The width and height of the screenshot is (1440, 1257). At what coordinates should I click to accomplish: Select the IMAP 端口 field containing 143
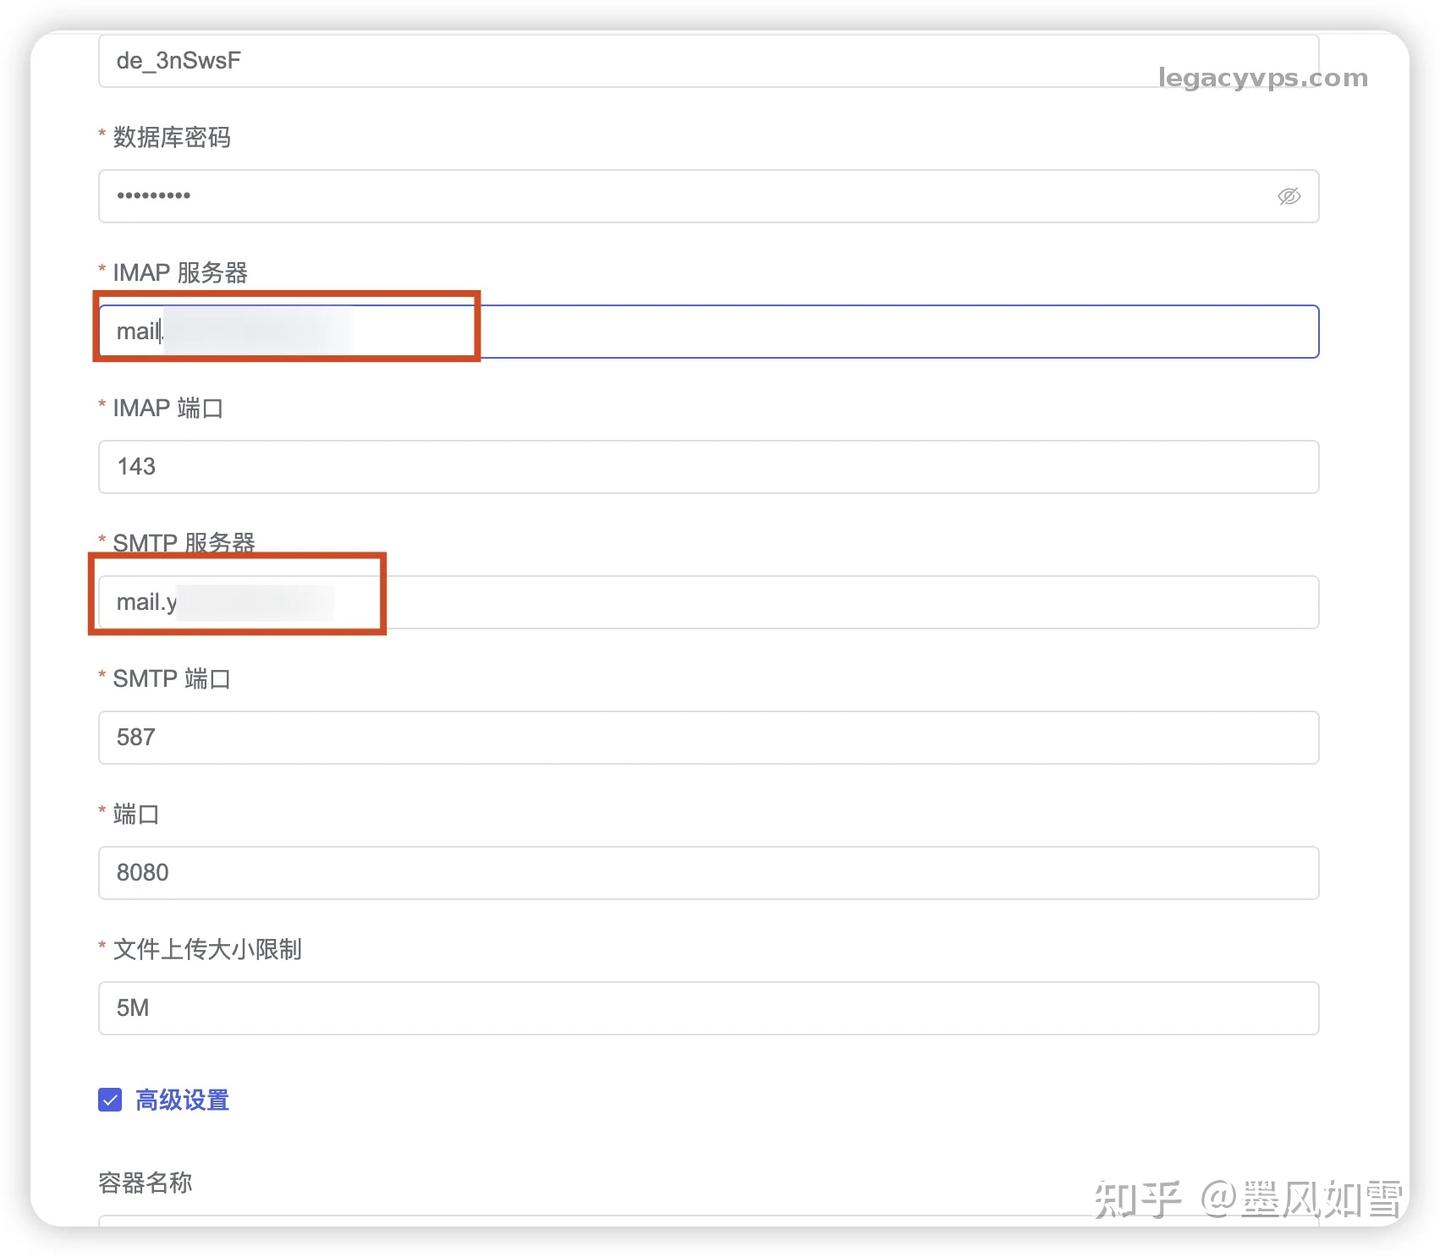708,466
